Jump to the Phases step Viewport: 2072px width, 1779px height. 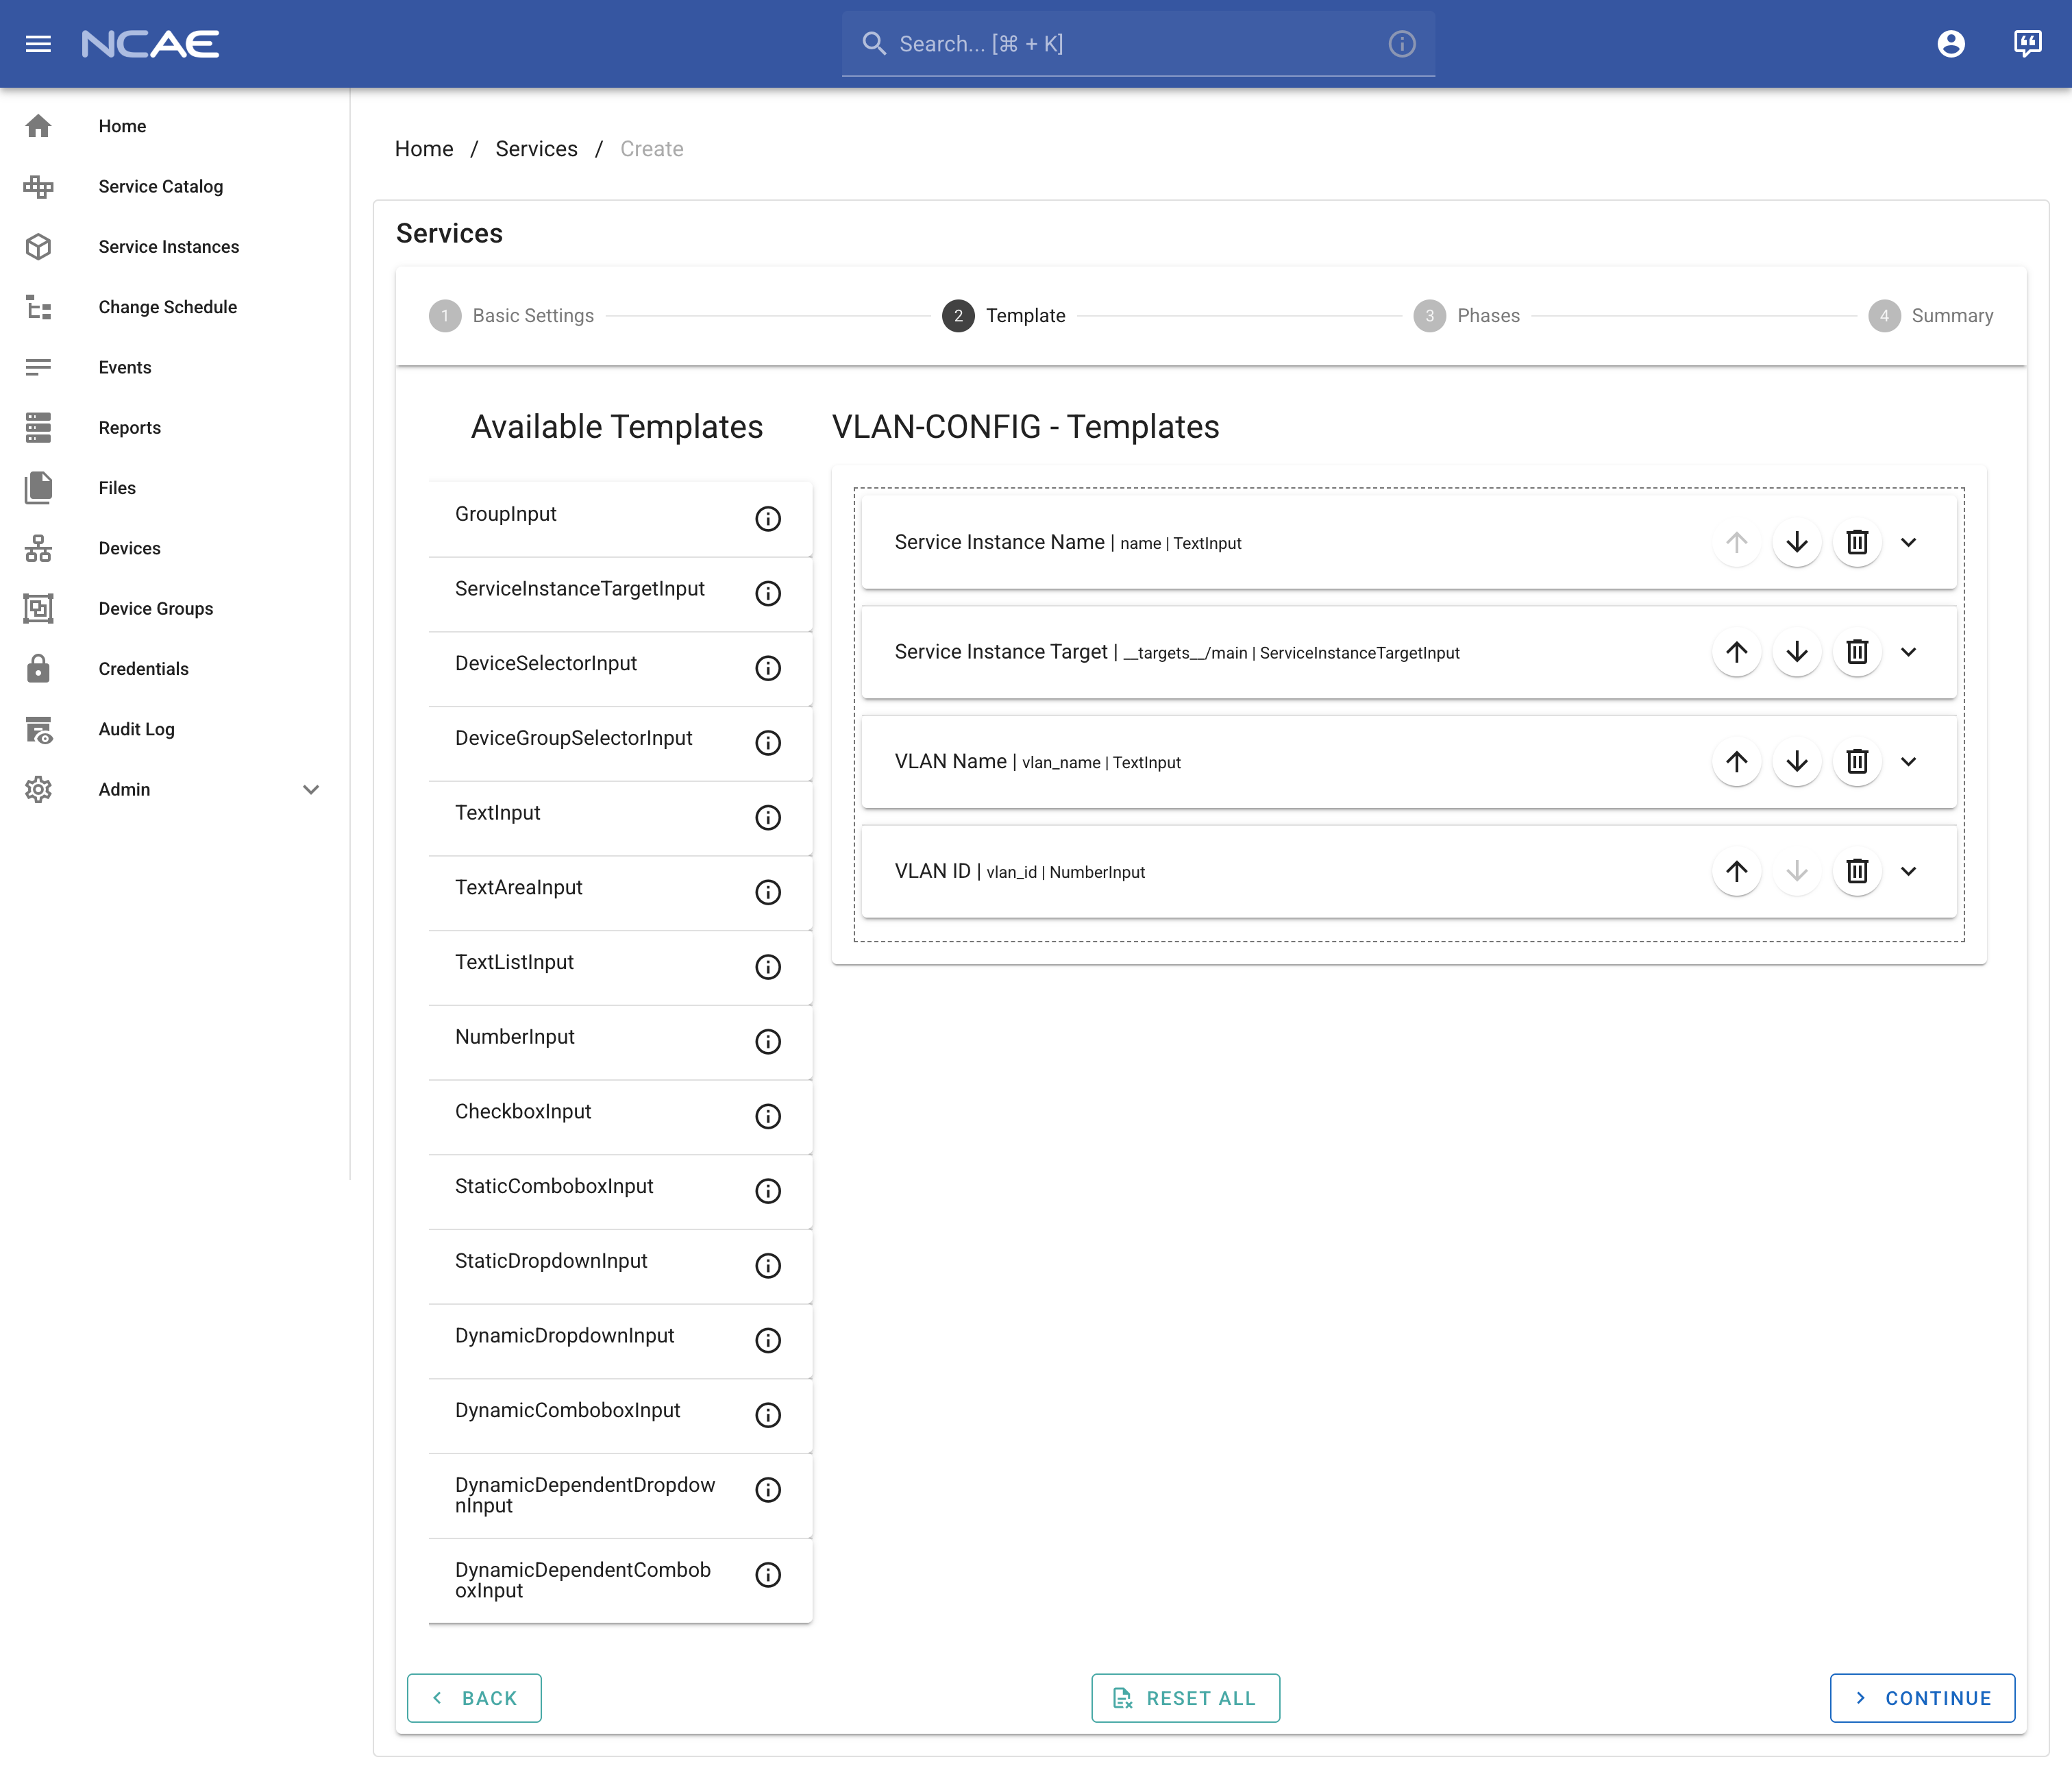pyautogui.click(x=1466, y=316)
